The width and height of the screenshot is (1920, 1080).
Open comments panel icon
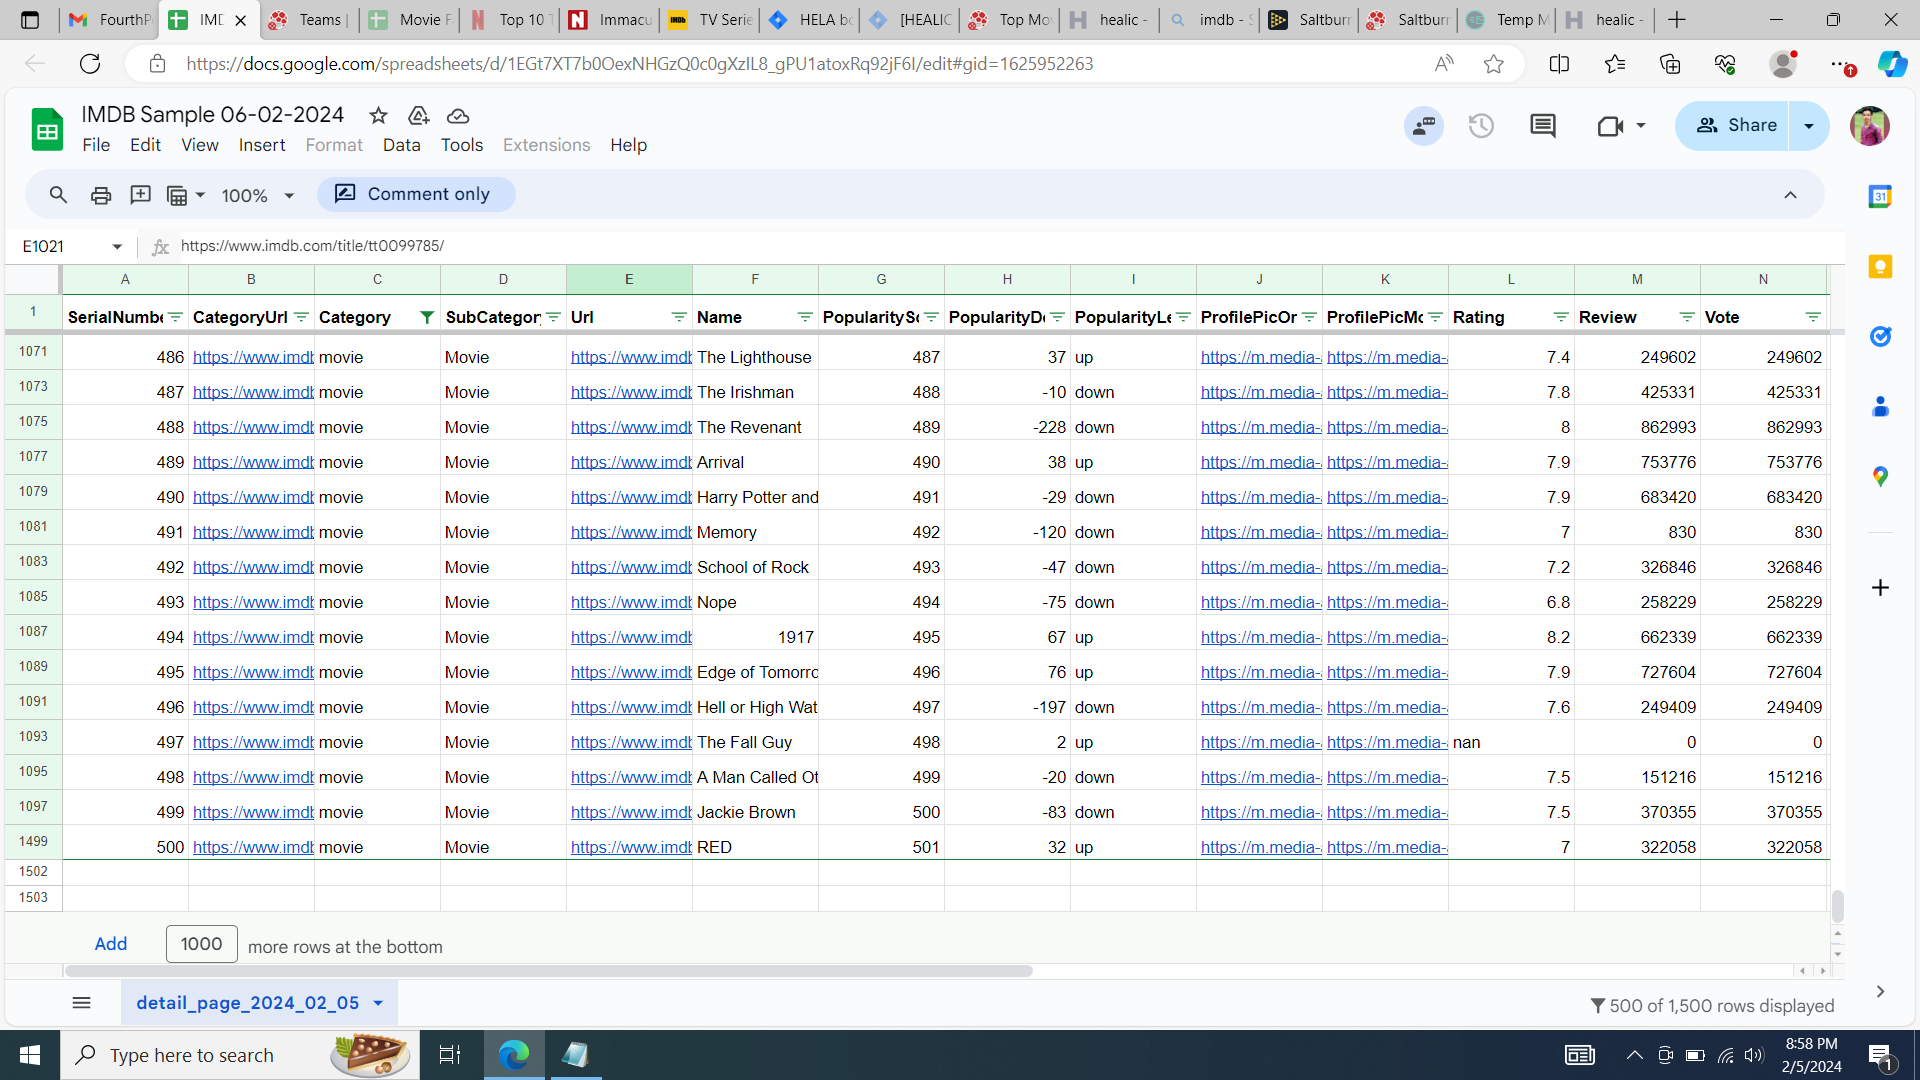coord(1543,126)
